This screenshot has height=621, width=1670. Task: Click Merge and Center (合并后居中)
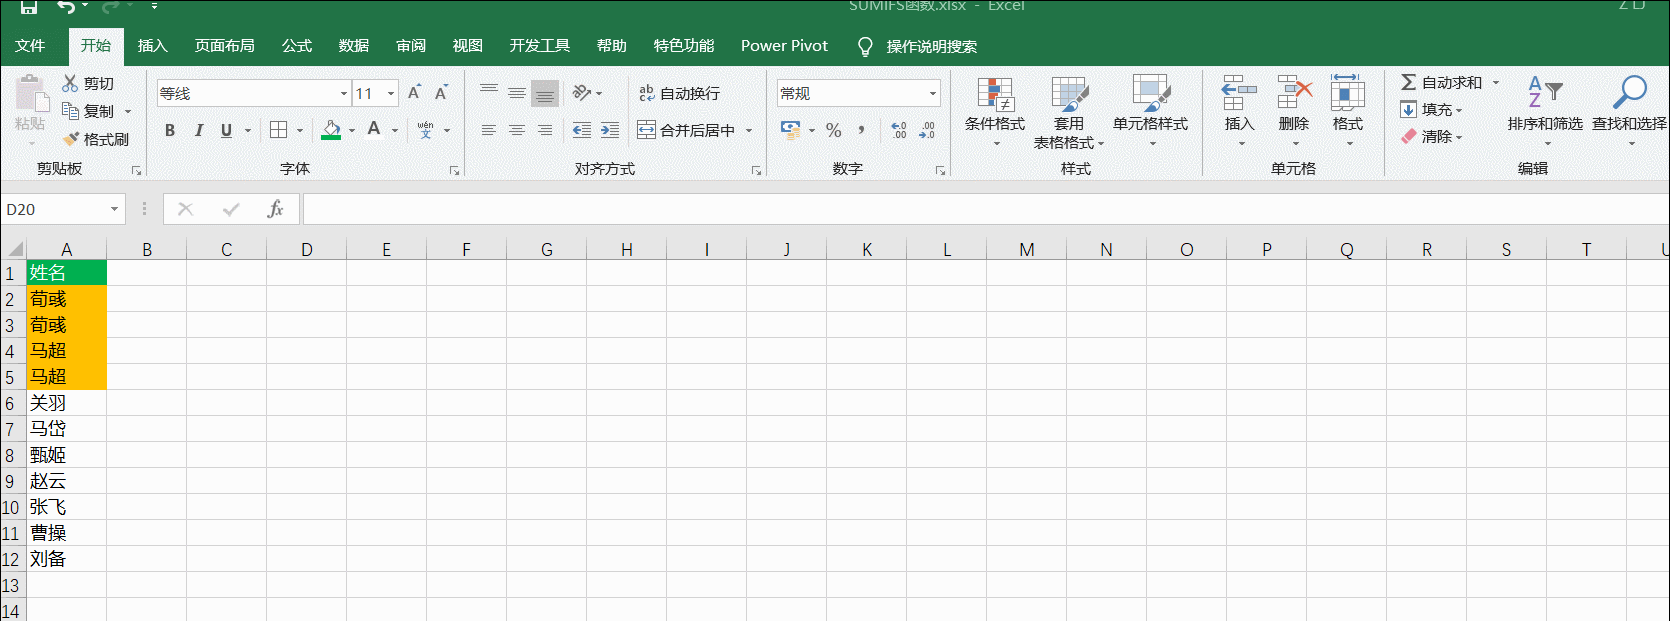point(687,130)
